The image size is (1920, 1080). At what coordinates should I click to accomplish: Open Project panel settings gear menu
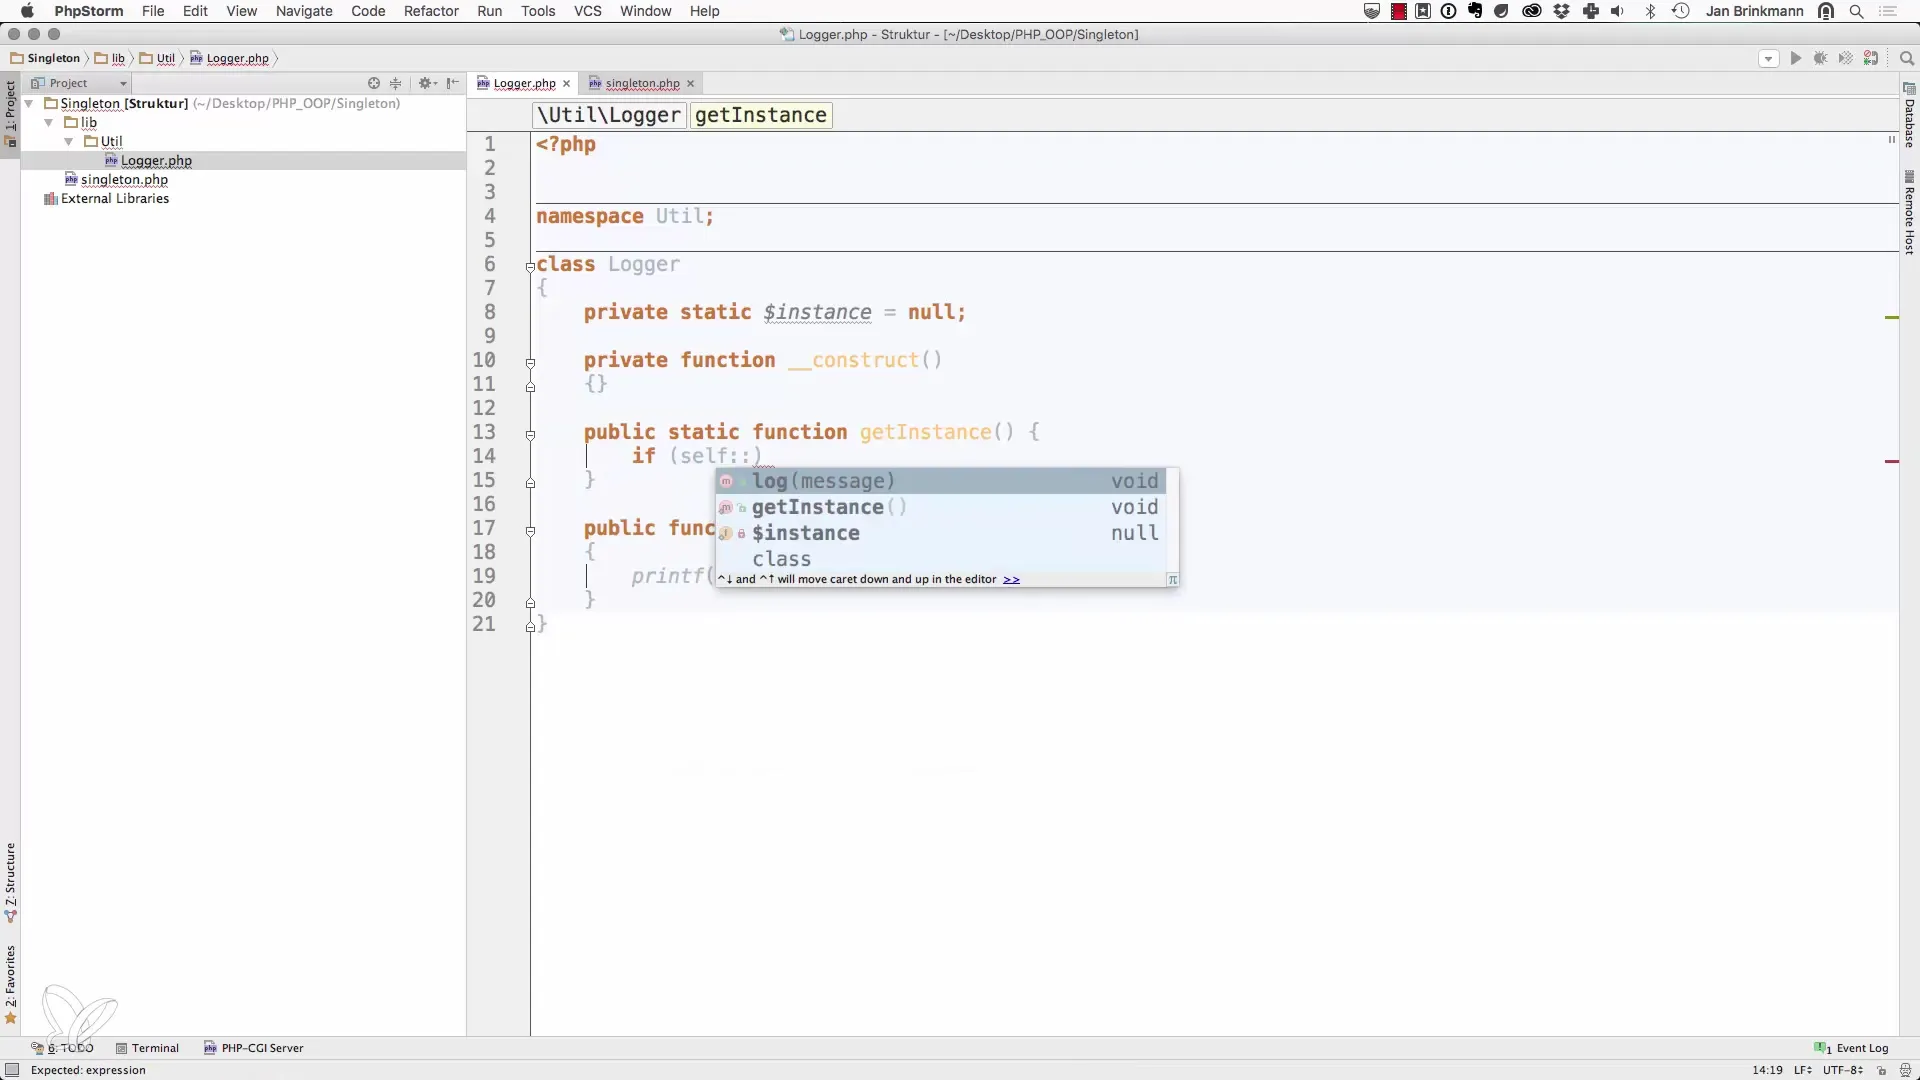coord(427,83)
